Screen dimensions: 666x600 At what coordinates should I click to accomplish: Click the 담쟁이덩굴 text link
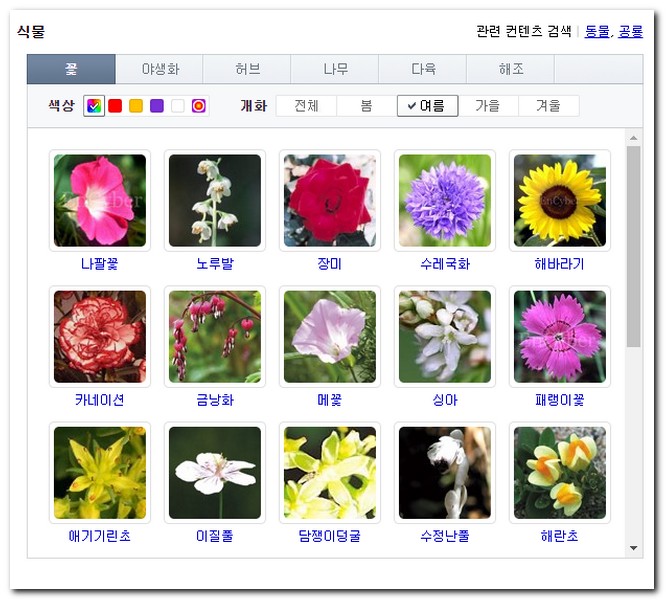point(330,536)
